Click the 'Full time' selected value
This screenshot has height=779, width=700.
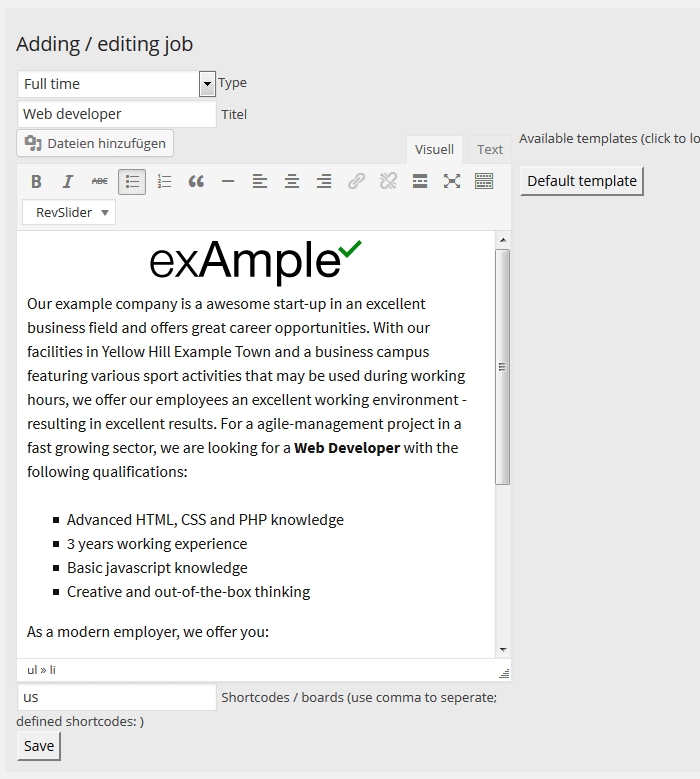pos(52,84)
